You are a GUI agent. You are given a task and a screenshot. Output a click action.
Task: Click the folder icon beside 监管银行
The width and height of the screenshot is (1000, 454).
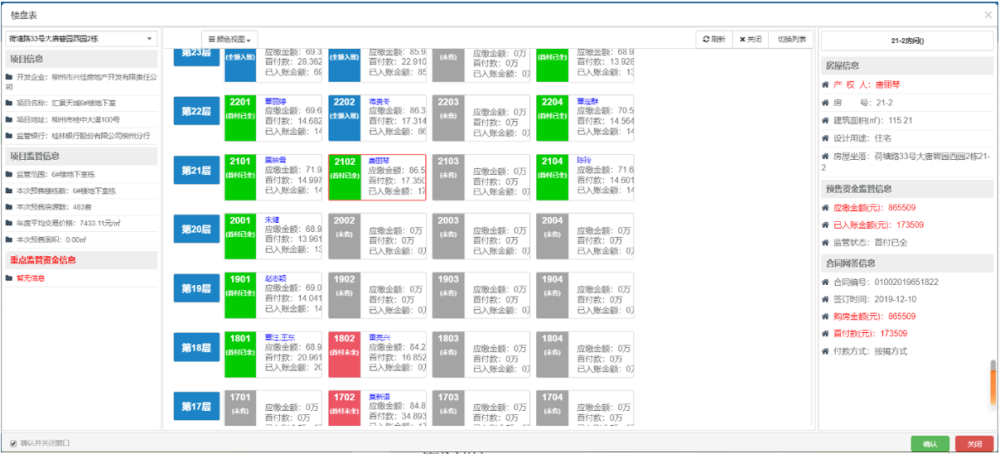9,136
